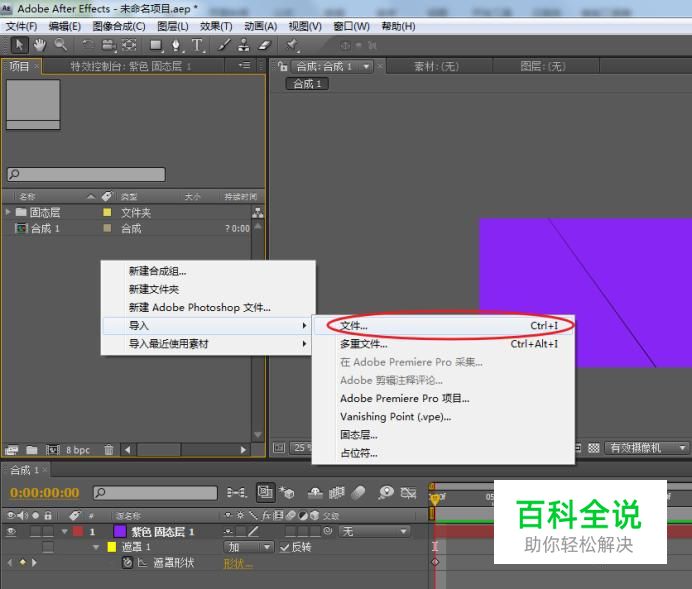Click the interpret footage icon in Project panel
Image resolution: width=692 pixels, height=589 pixels.
pyautogui.click(x=11, y=450)
